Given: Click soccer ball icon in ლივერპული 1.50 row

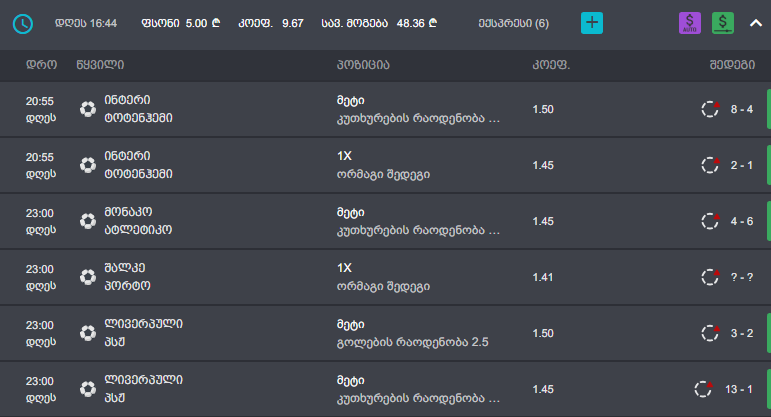Looking at the screenshot, I should tap(88, 333).
